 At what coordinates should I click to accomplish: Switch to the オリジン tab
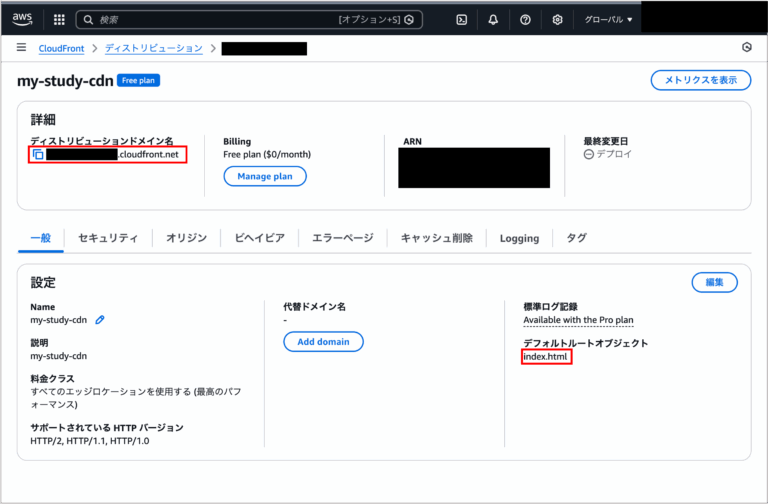(186, 238)
